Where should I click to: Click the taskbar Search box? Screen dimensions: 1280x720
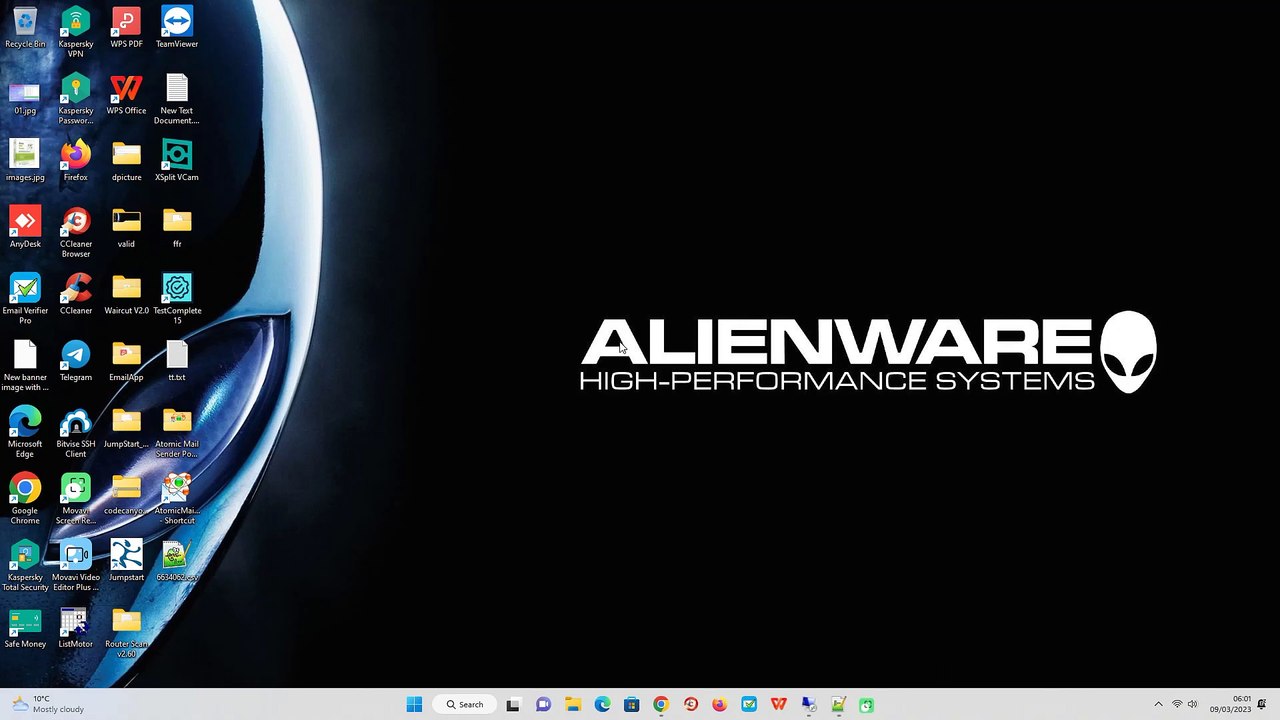coord(465,704)
